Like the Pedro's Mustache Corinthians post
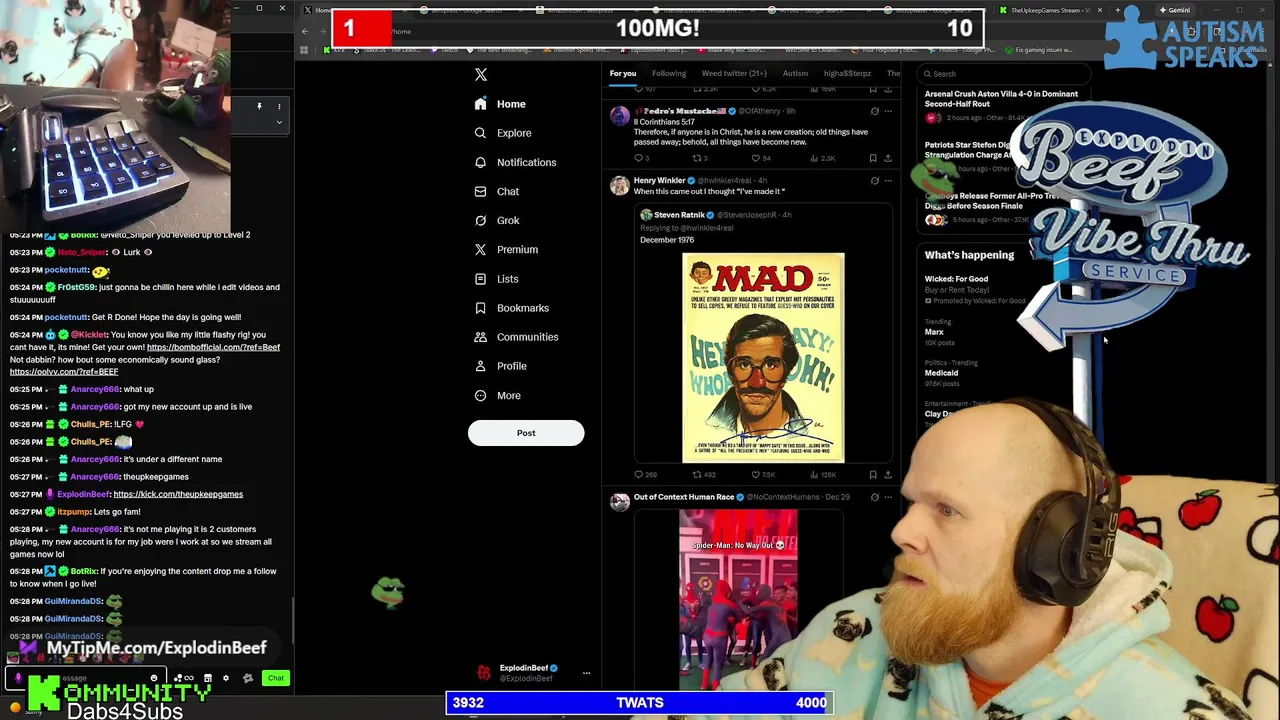This screenshot has width=1280, height=720. point(762,158)
